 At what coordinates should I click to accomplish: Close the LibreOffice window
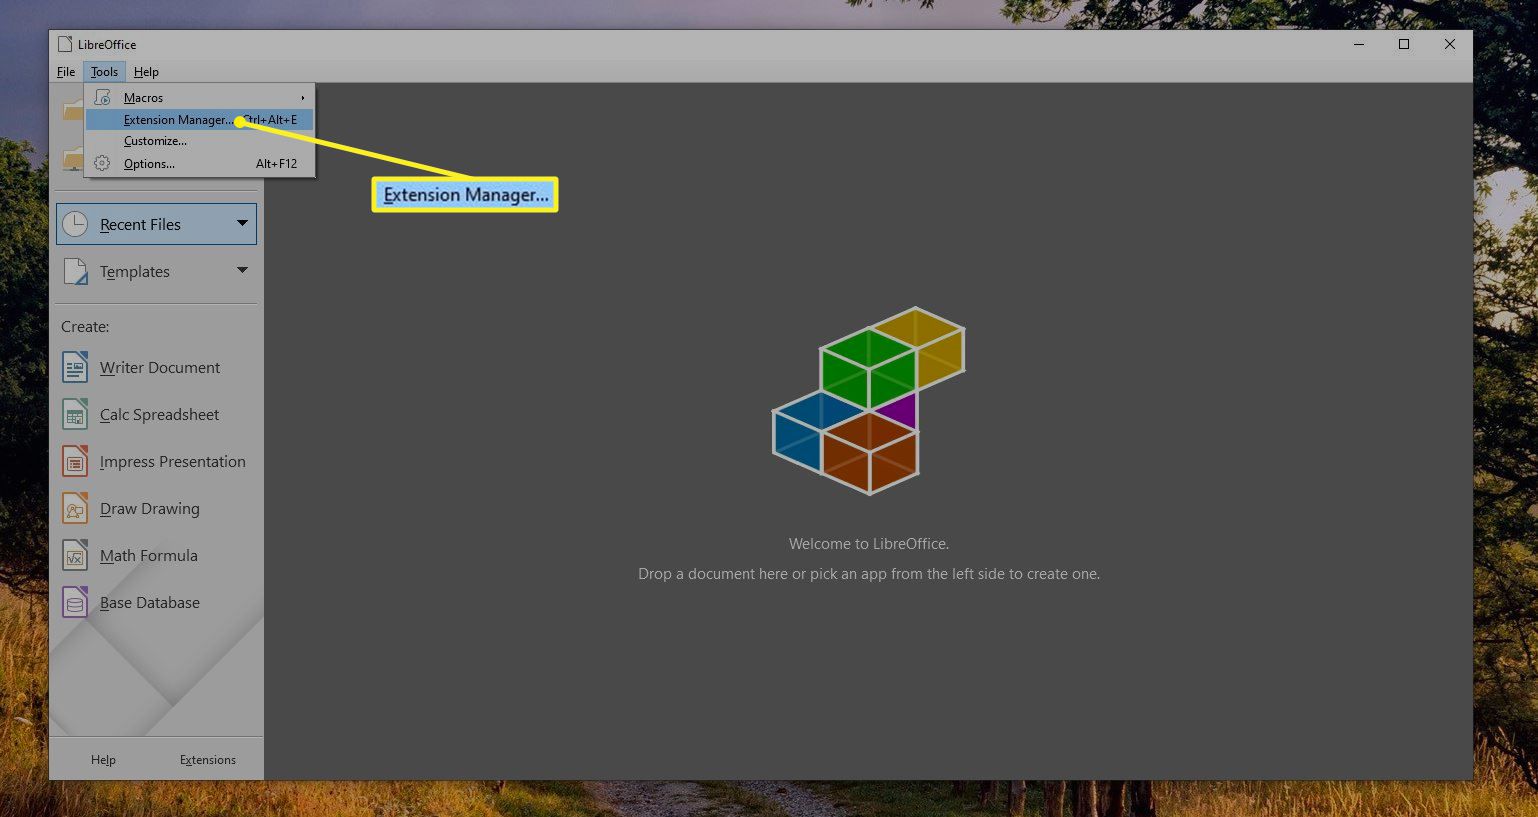pos(1450,44)
